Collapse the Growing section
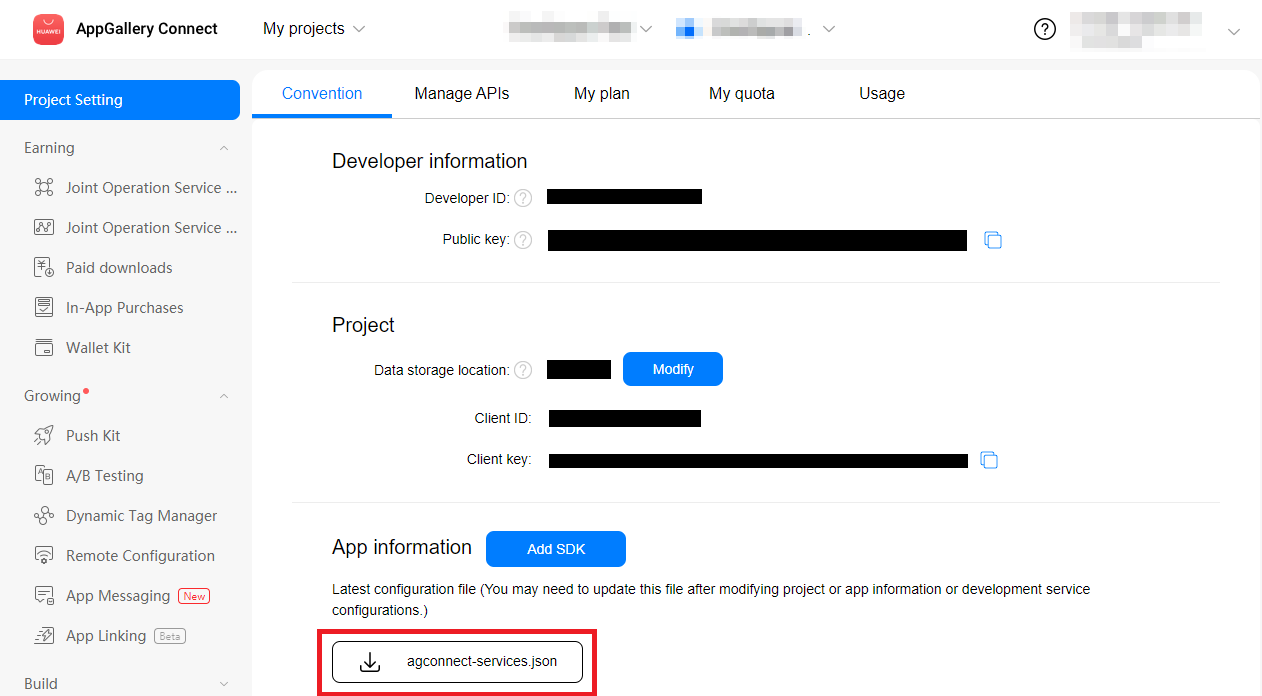Viewport: 1262px width, 696px height. (224, 396)
